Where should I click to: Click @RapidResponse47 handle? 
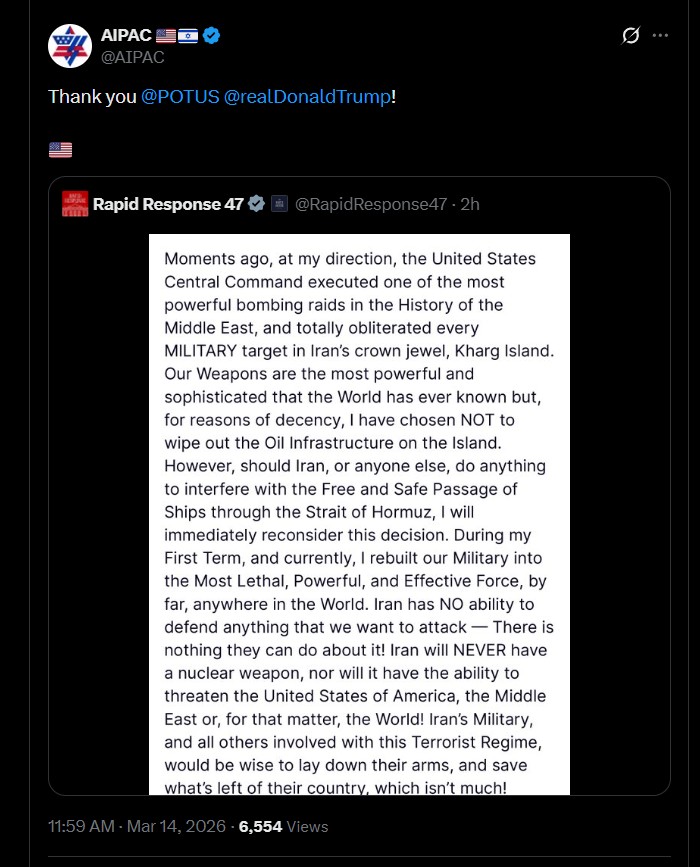[x=370, y=204]
